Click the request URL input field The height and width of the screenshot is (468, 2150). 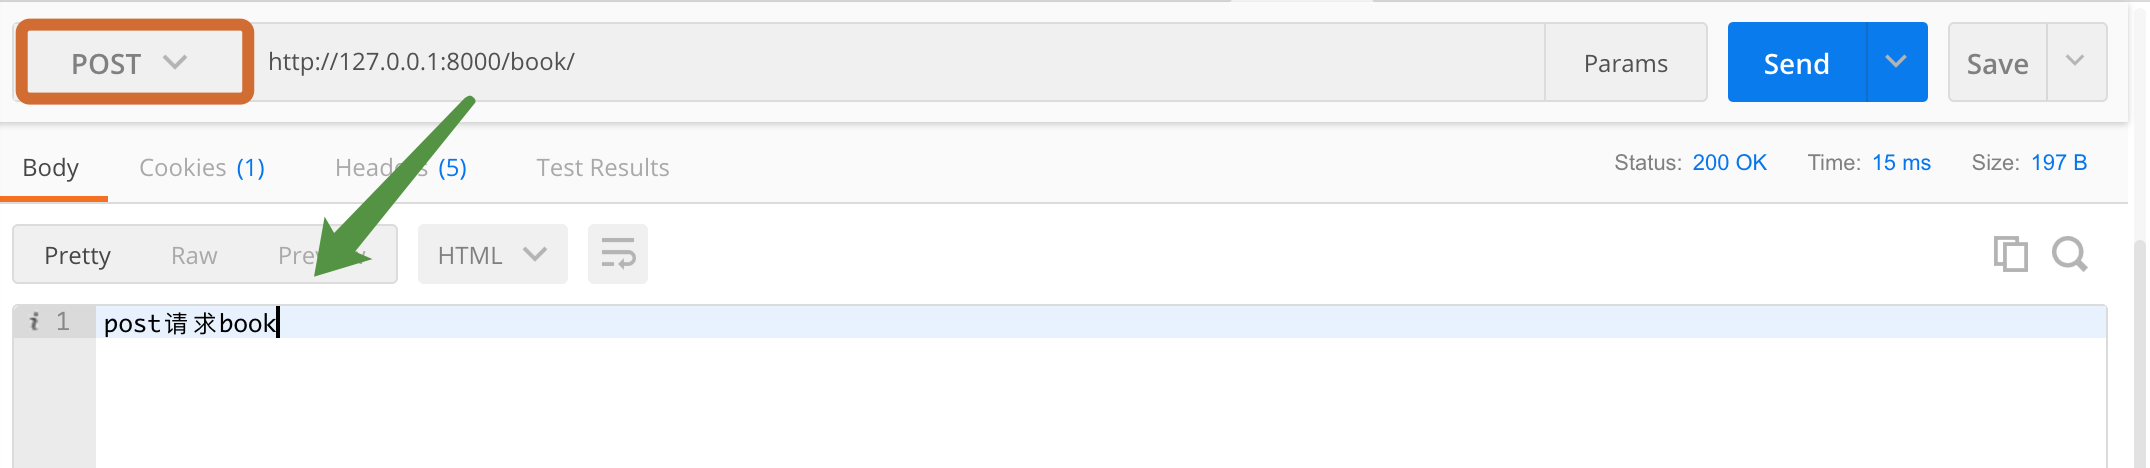[x=898, y=62]
